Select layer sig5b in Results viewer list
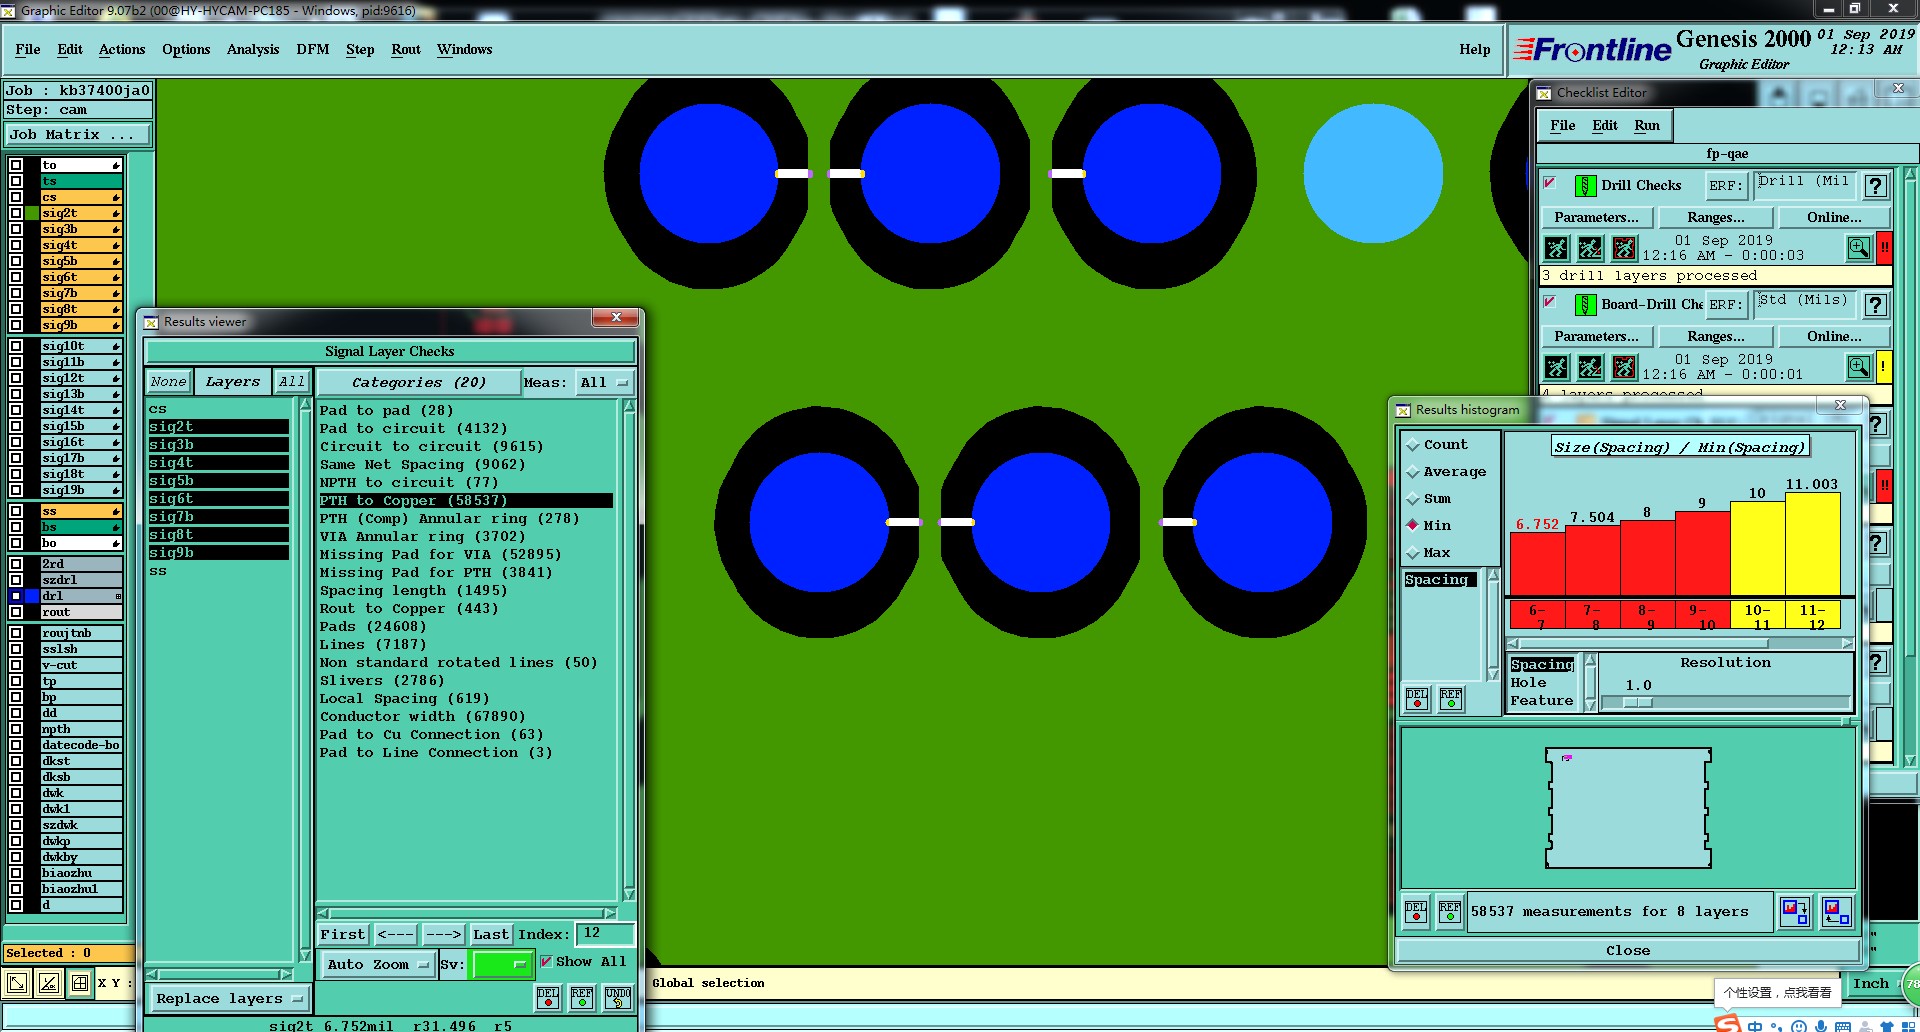The height and width of the screenshot is (1032, 1920). click(218, 481)
